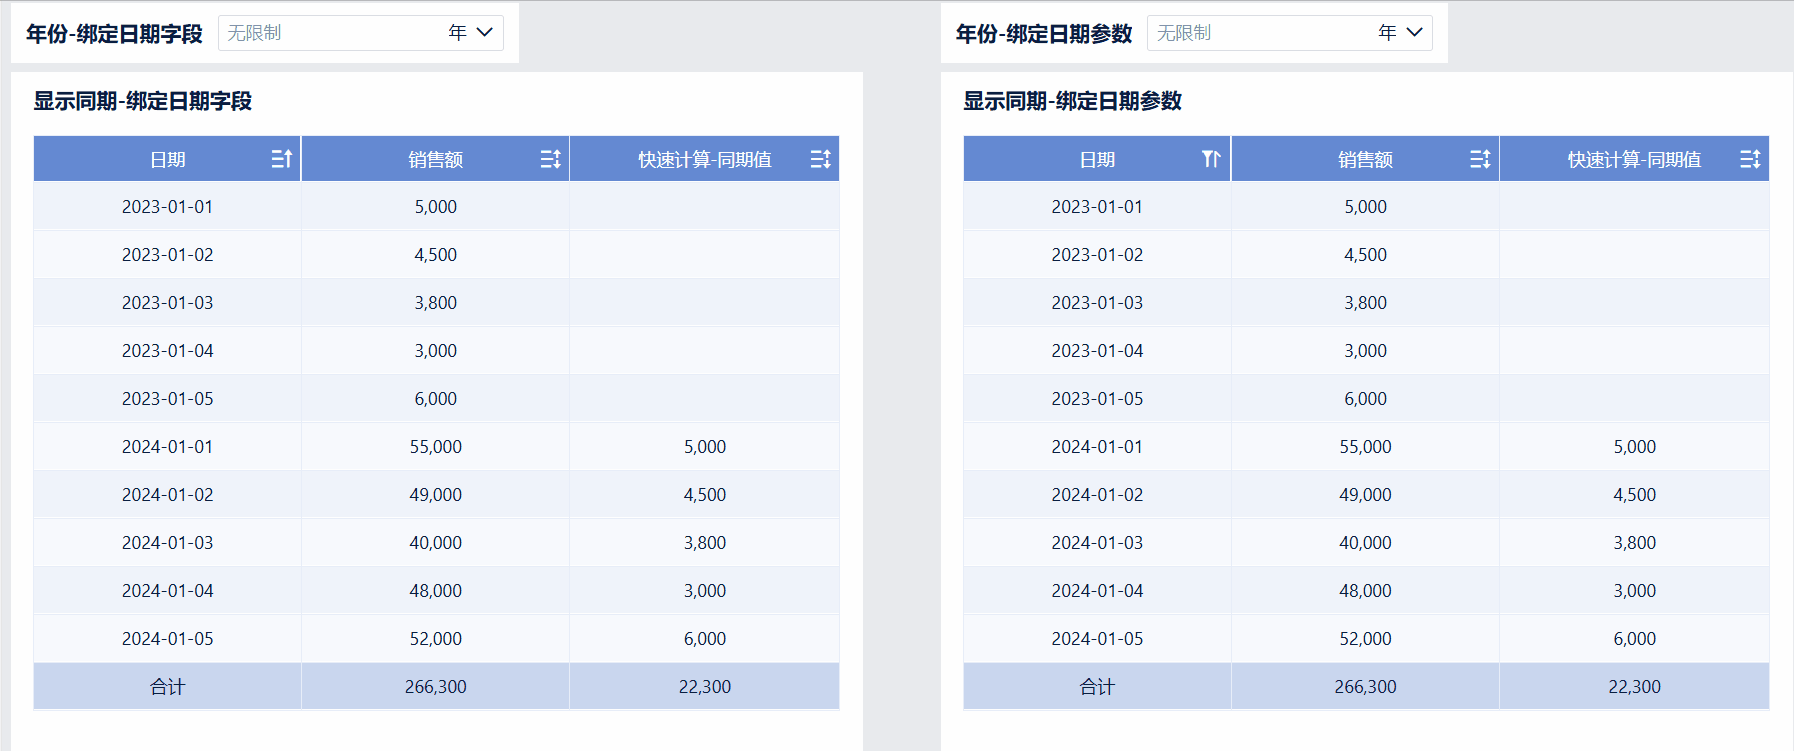This screenshot has width=1794, height=751.
Task: Select 2024-01-02 date cell in 绑定日期参数 table
Action: [x=1097, y=495]
